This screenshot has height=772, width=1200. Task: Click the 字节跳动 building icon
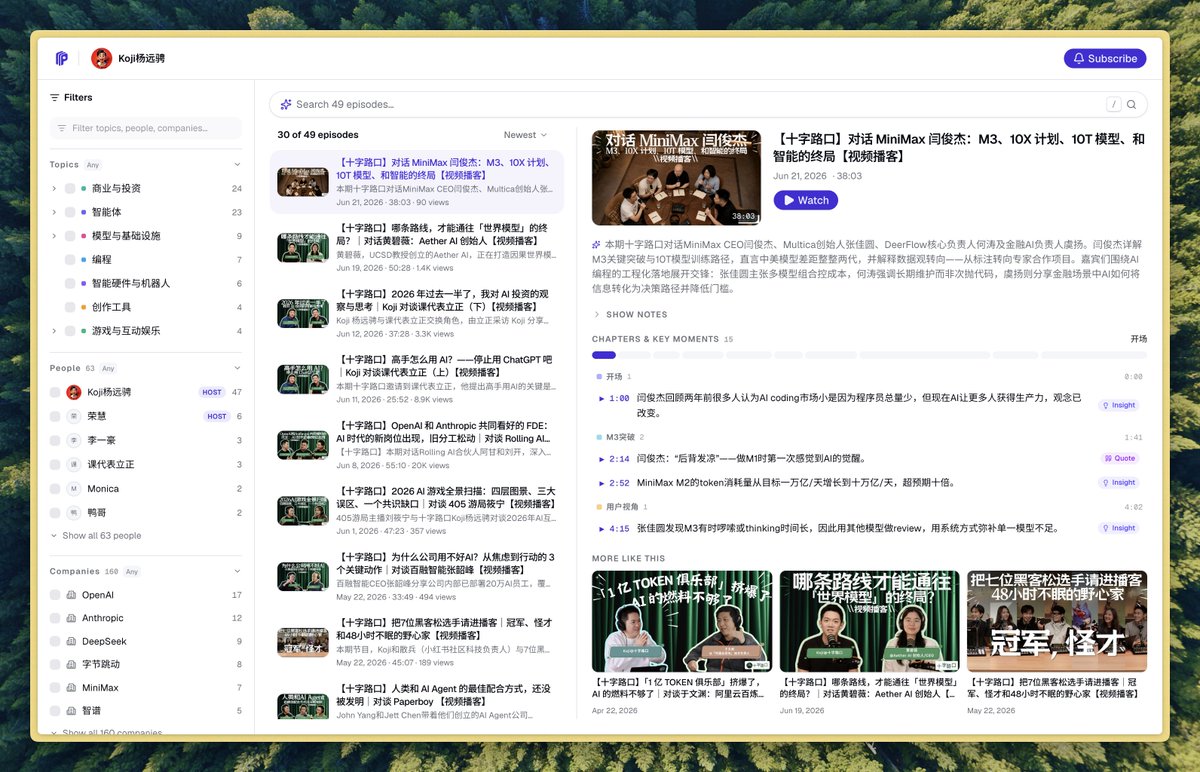(72, 664)
